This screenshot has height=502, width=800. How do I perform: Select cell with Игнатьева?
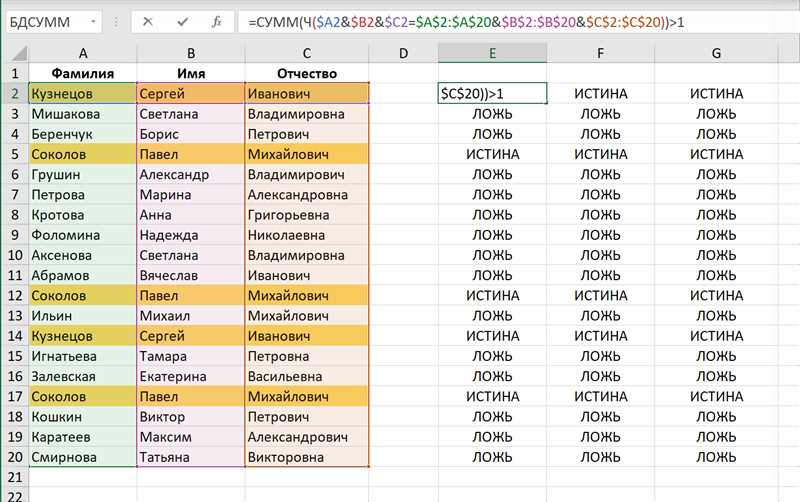(83, 356)
